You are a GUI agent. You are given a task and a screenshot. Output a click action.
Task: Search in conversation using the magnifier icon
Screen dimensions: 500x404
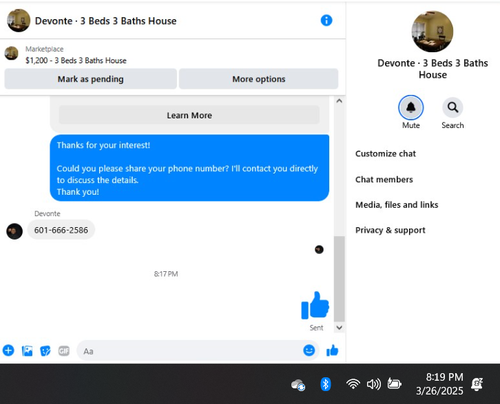tap(452, 107)
